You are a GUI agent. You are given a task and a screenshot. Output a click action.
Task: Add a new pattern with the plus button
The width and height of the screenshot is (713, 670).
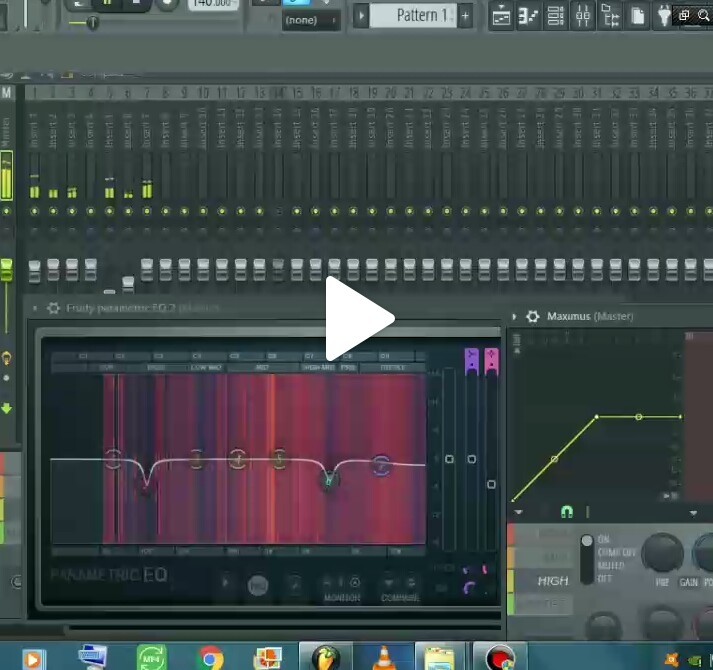(x=465, y=16)
